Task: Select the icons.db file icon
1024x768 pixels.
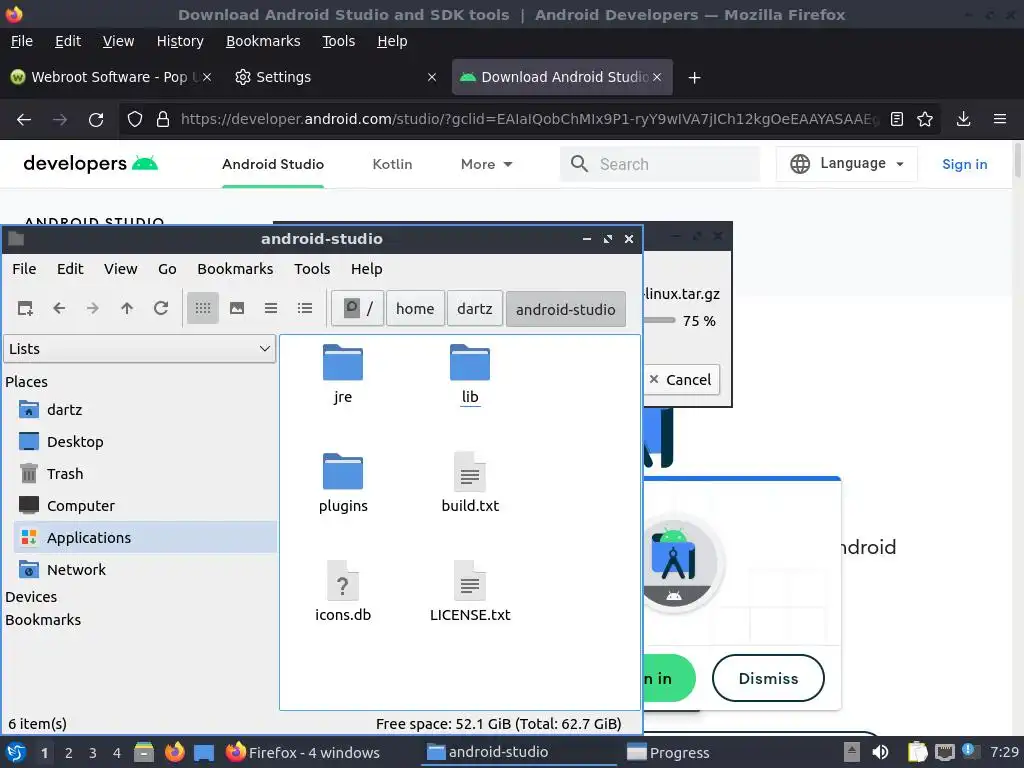Action: tap(343, 581)
